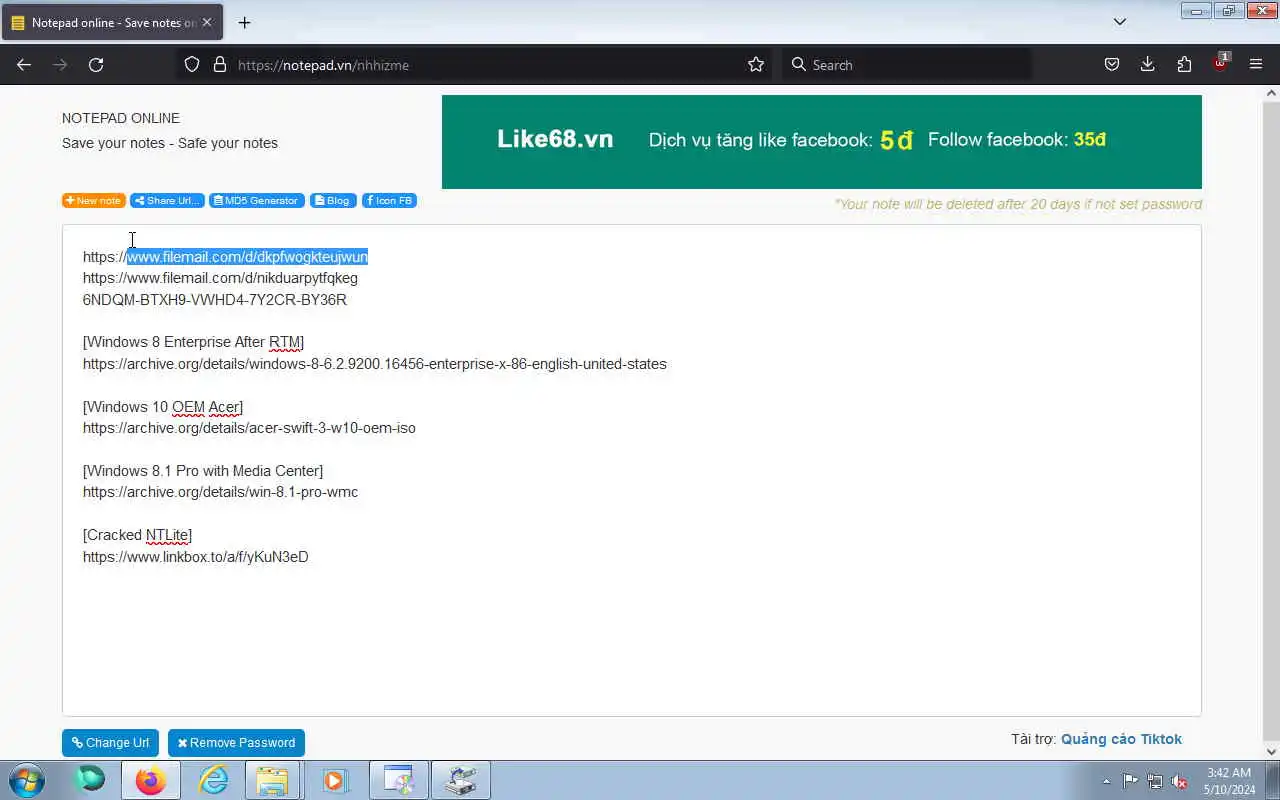
Task: Click the Firefox back arrow
Action: [24, 64]
